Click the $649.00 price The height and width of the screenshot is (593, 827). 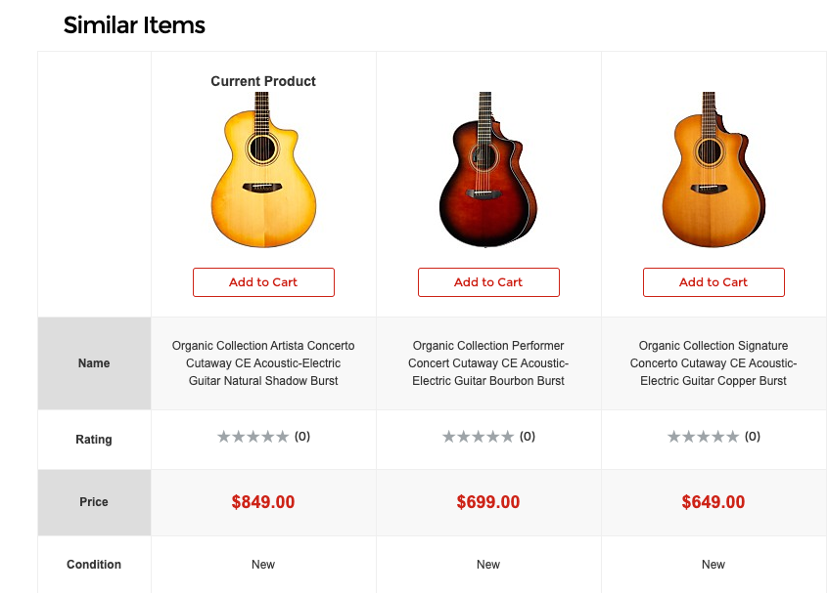(713, 502)
